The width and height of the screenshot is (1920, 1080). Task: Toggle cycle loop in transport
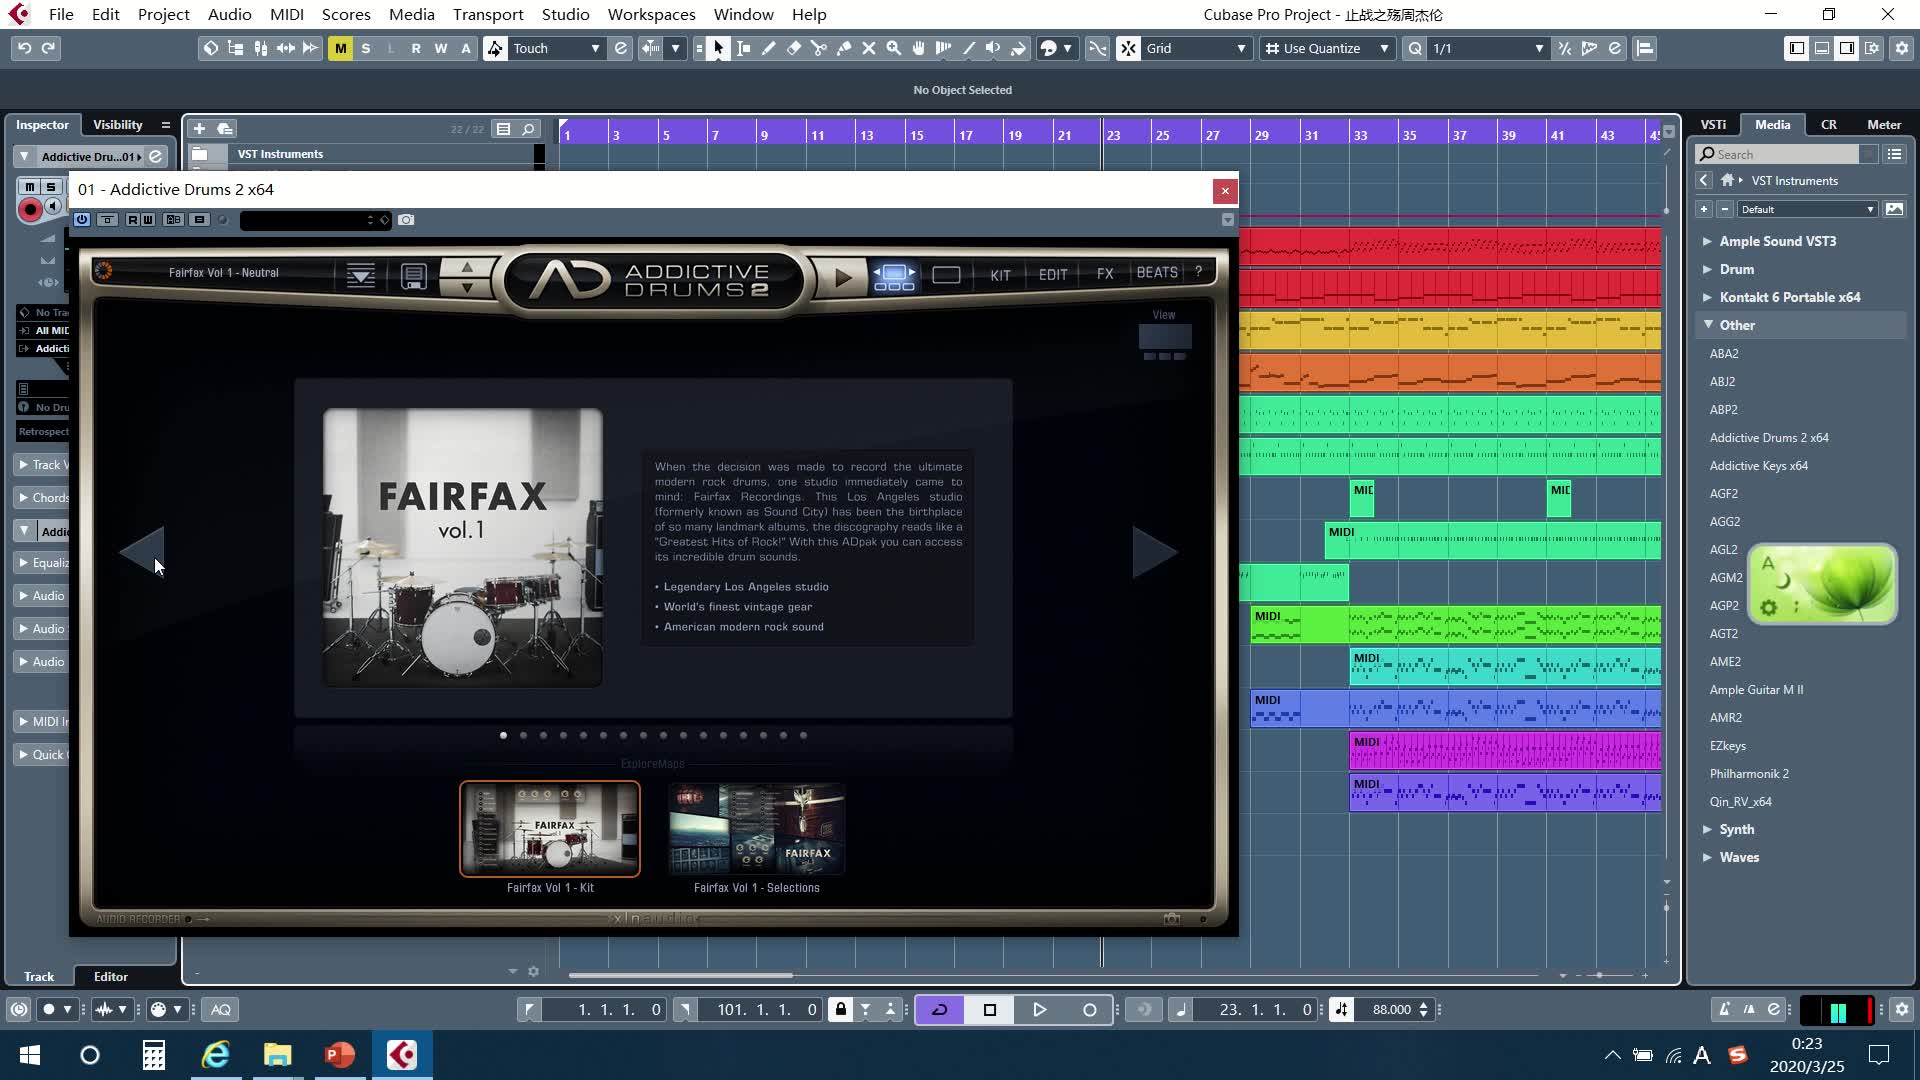[939, 1010]
